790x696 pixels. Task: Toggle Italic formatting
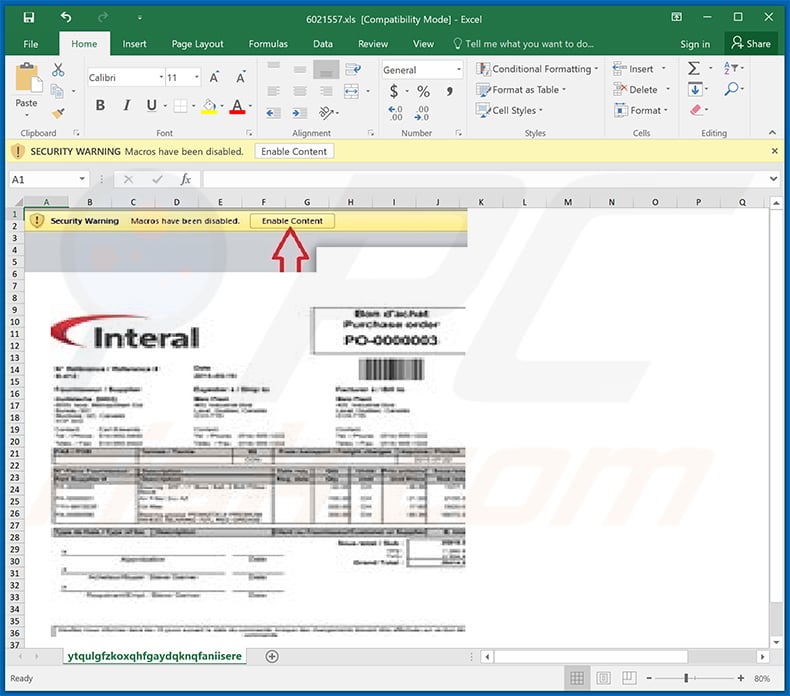click(126, 105)
